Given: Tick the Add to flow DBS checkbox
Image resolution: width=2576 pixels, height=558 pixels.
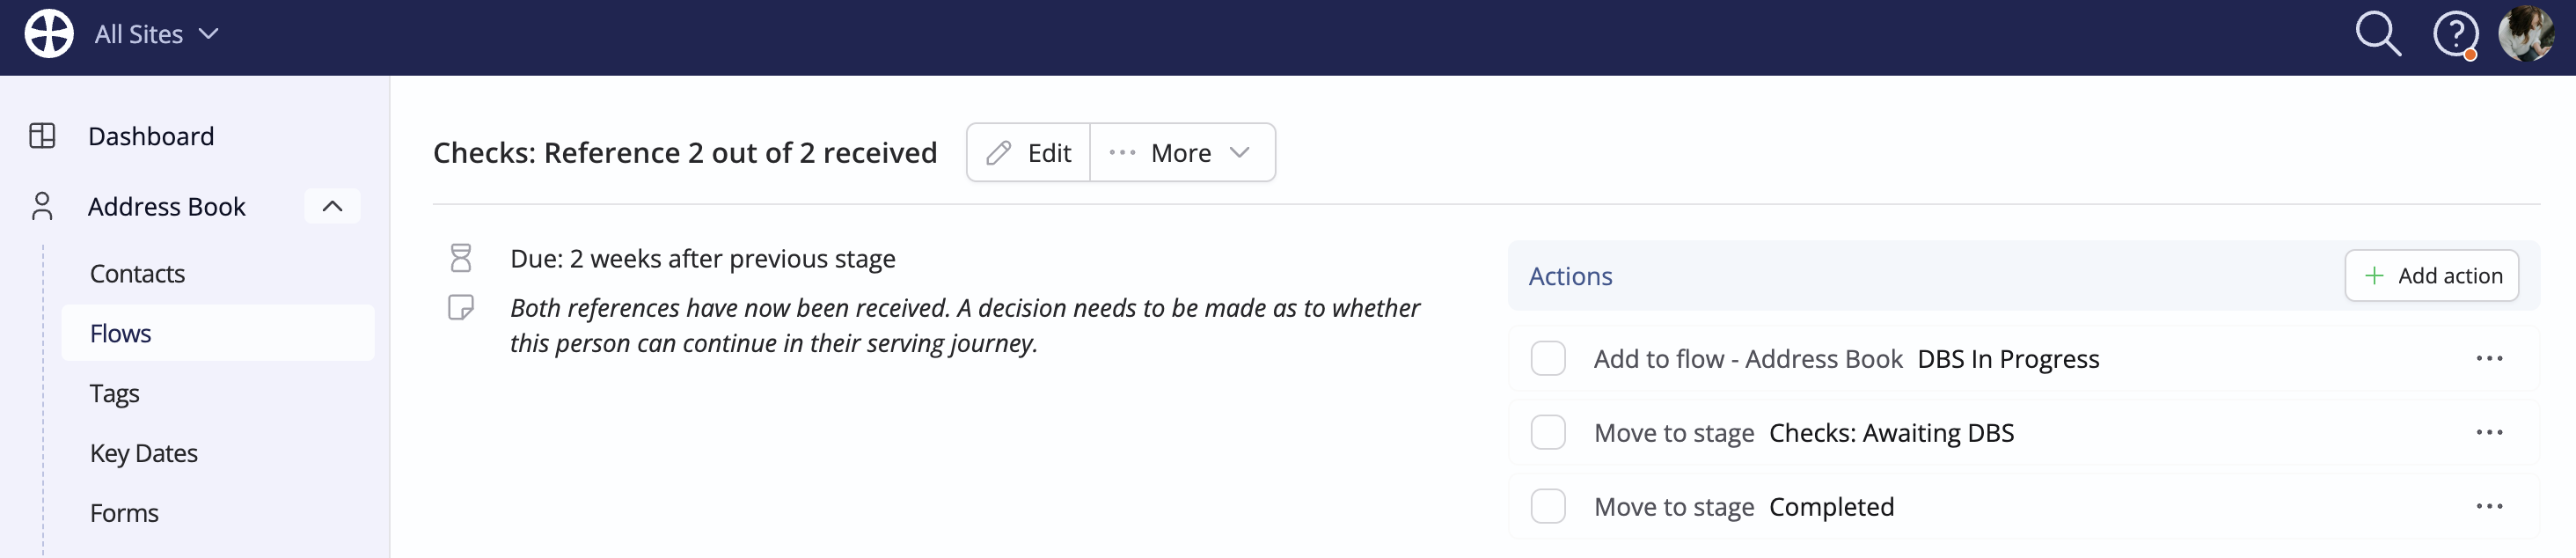Looking at the screenshot, I should coord(1548,359).
